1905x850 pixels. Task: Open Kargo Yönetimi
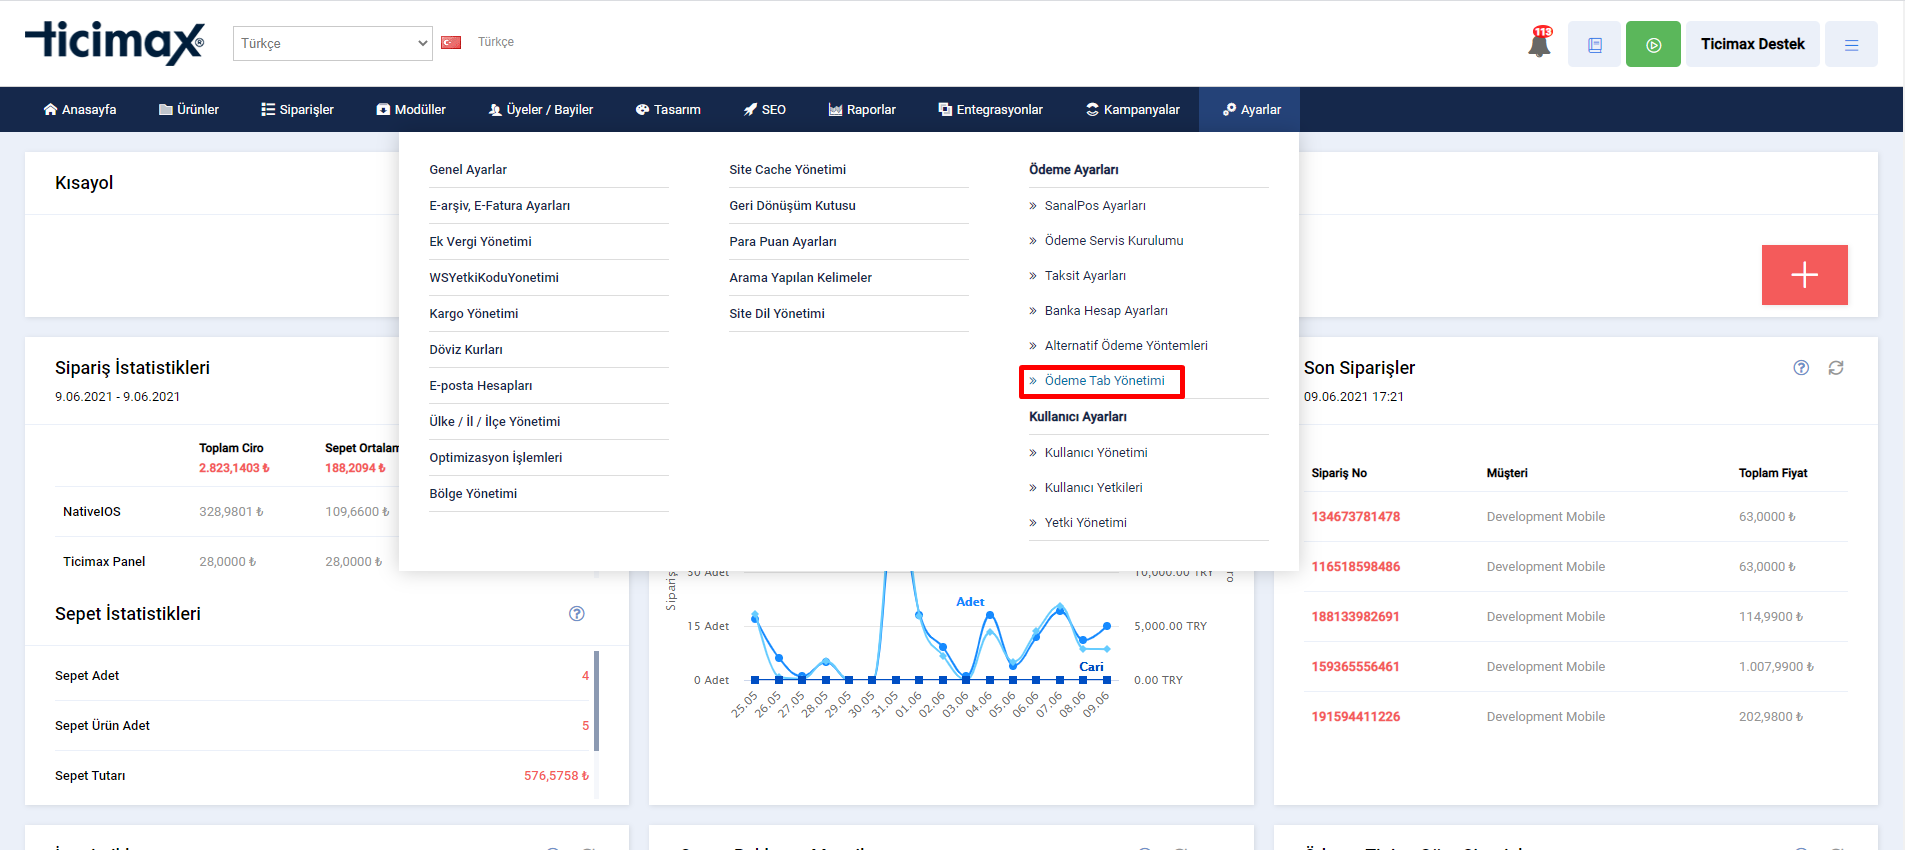click(x=474, y=314)
